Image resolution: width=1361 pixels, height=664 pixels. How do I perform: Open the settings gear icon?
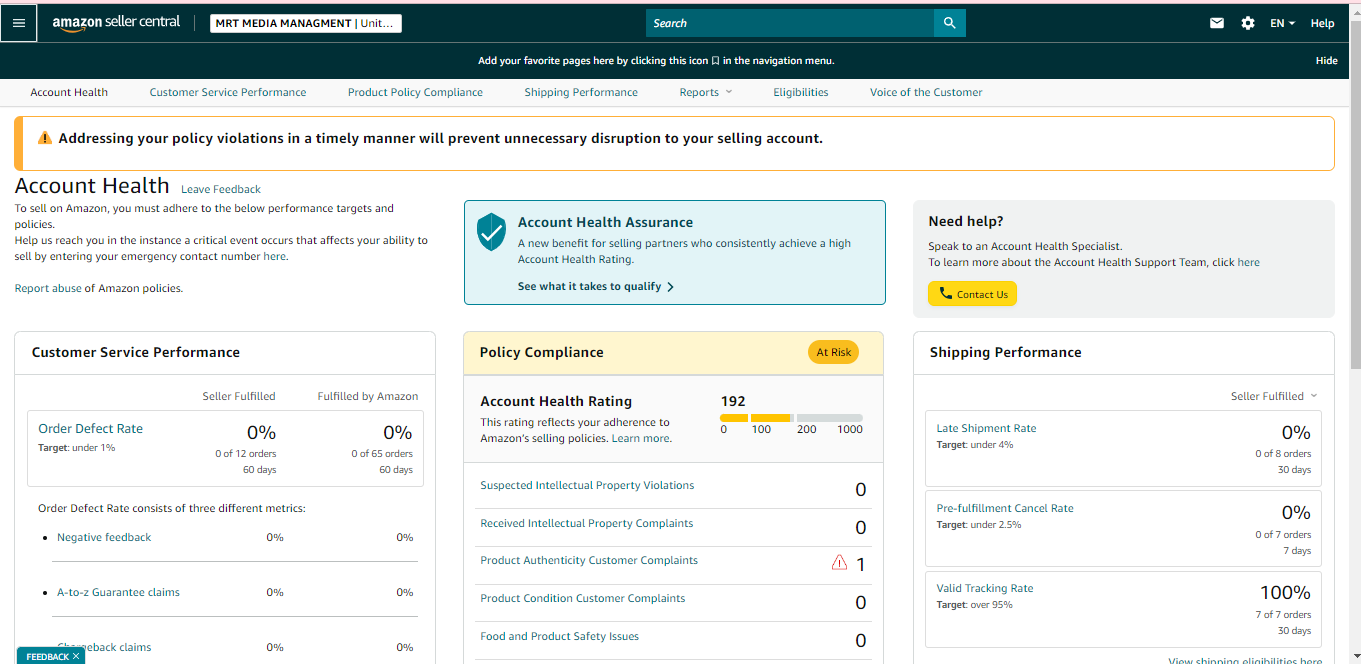coord(1248,23)
